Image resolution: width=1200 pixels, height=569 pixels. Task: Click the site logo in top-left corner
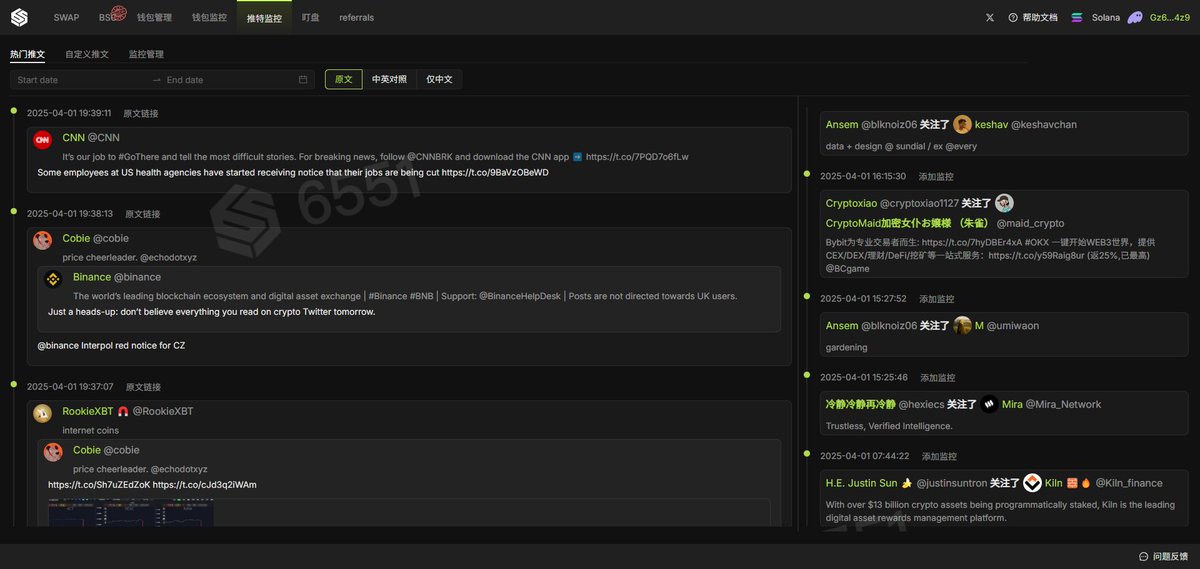tap(19, 17)
